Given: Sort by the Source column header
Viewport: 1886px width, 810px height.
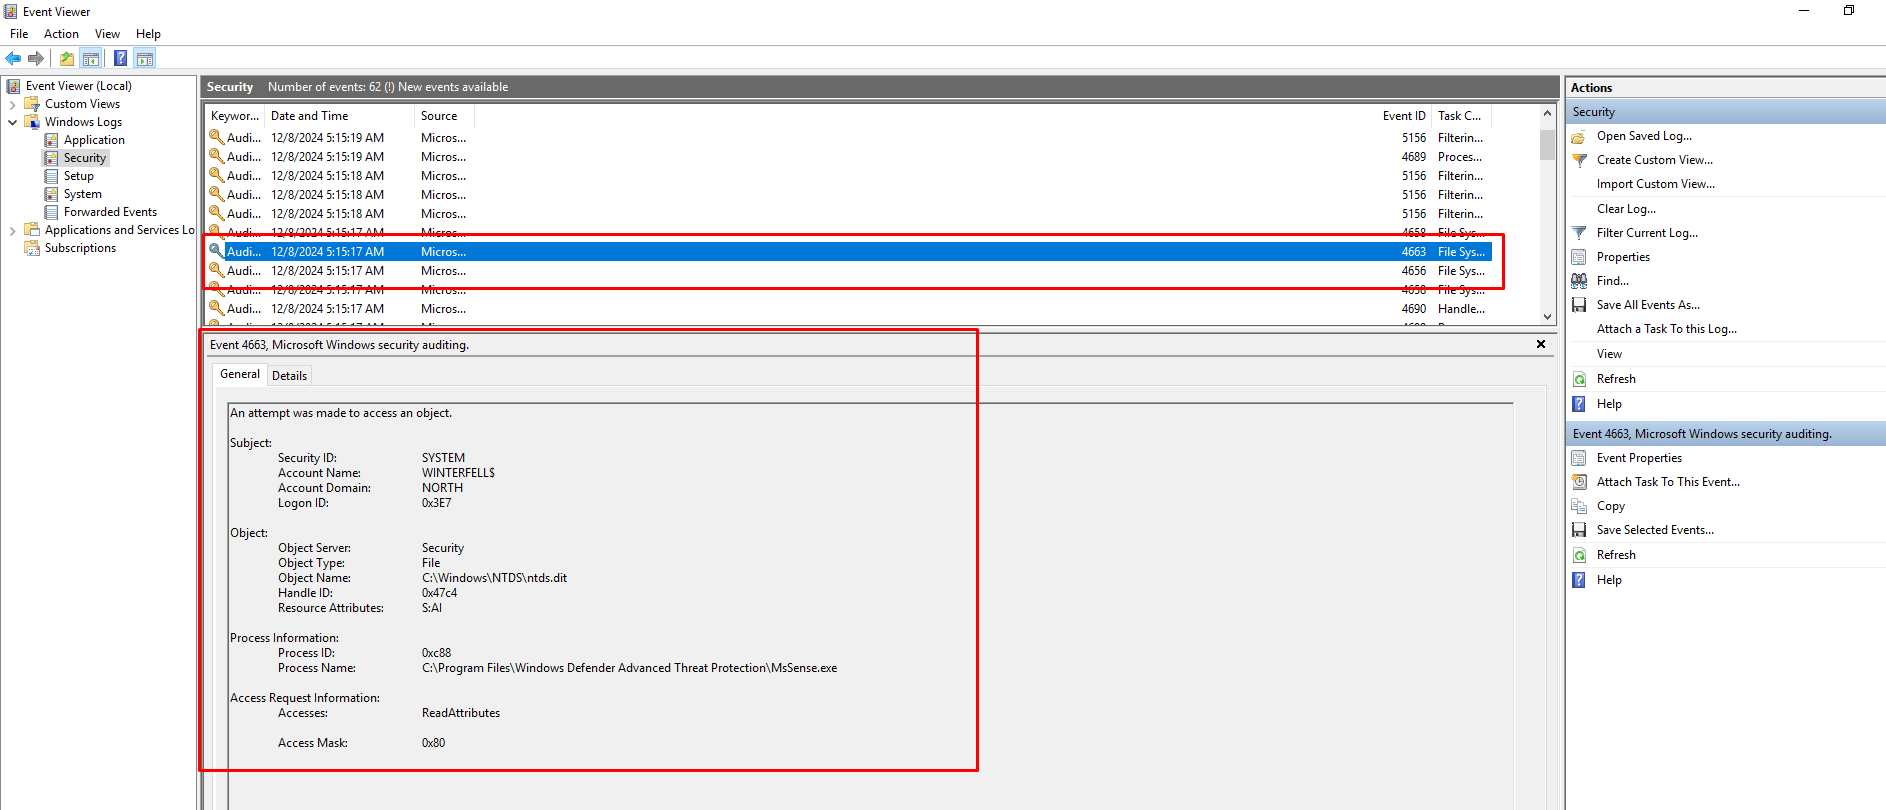Looking at the screenshot, I should 444,116.
